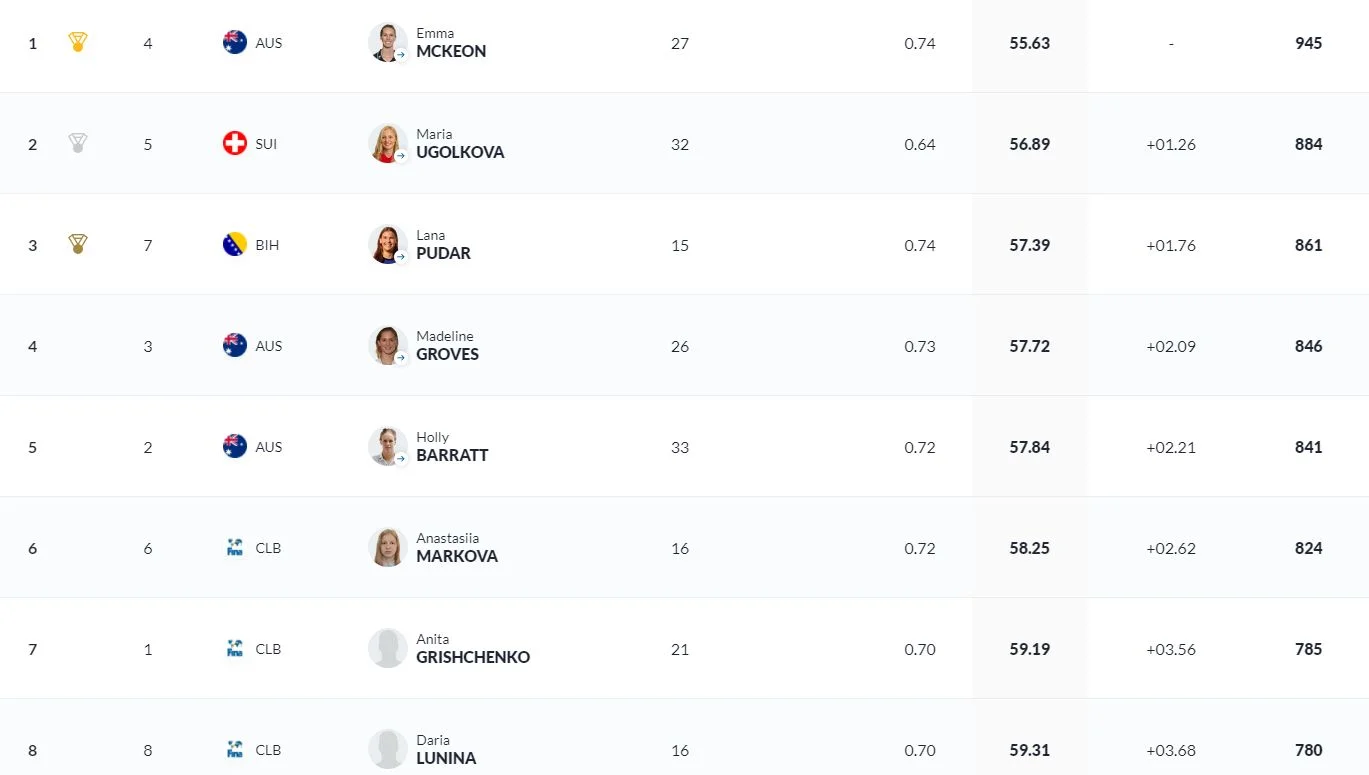
Task: Open Maria Ugolkova's profile photo
Action: [387, 144]
